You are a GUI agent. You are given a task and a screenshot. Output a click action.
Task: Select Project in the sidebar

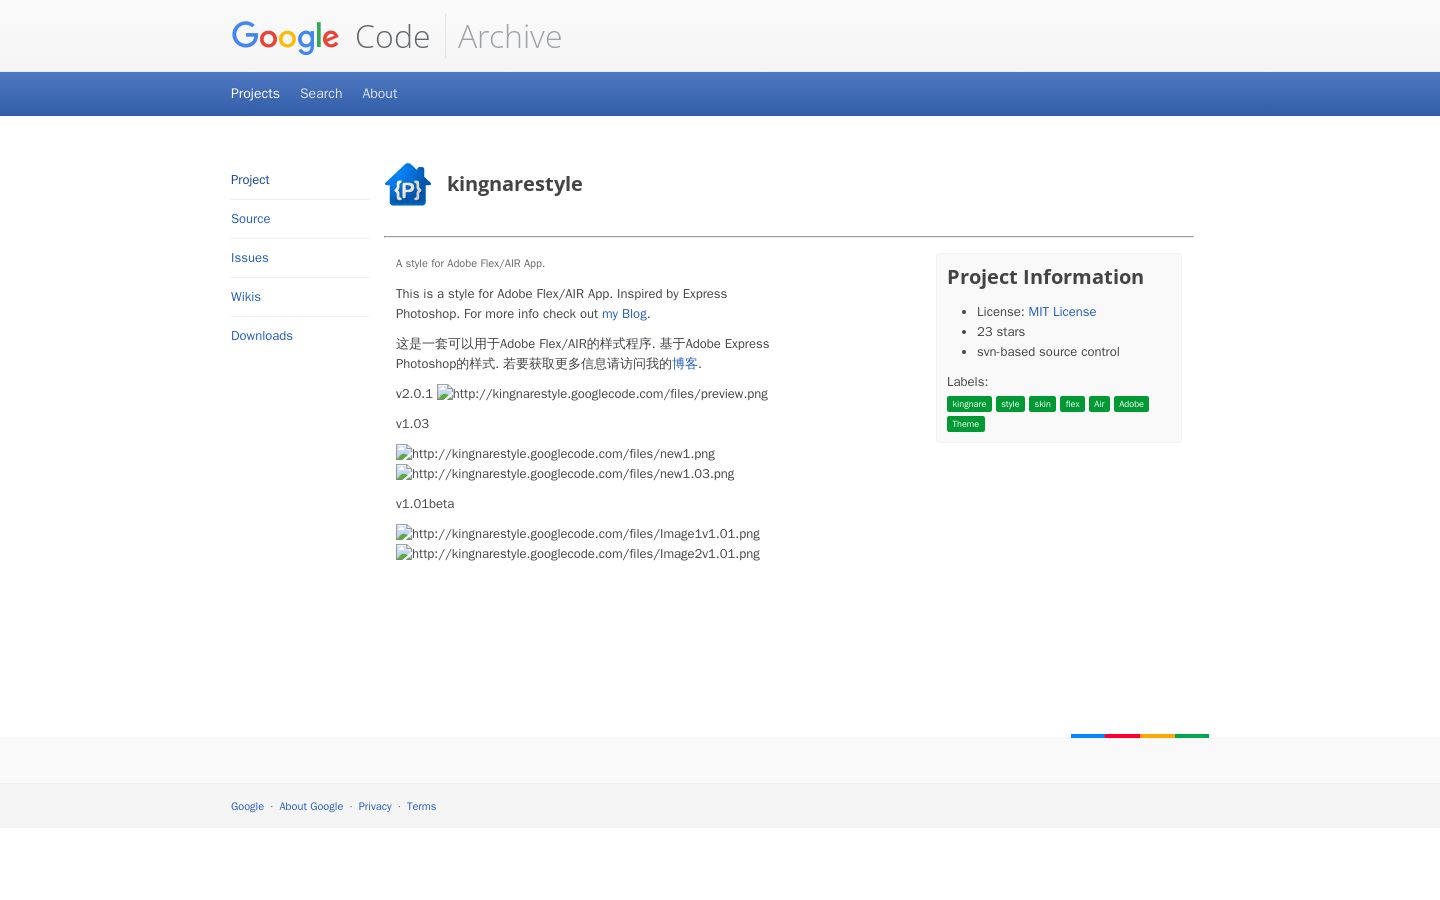coord(250,180)
